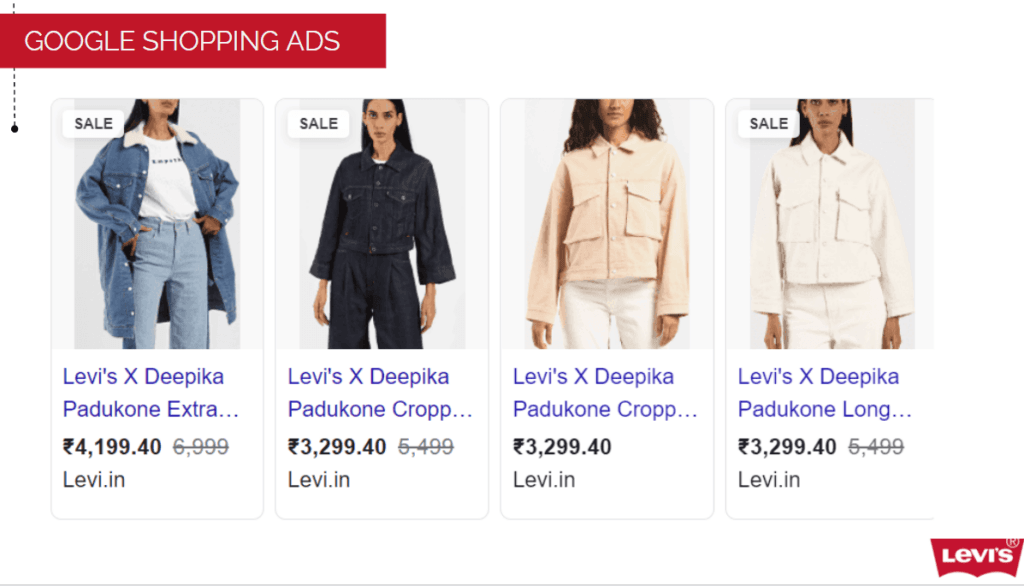
Task: Click the ₹3,299.40 price on the beige jacket ad
Action: click(x=563, y=447)
